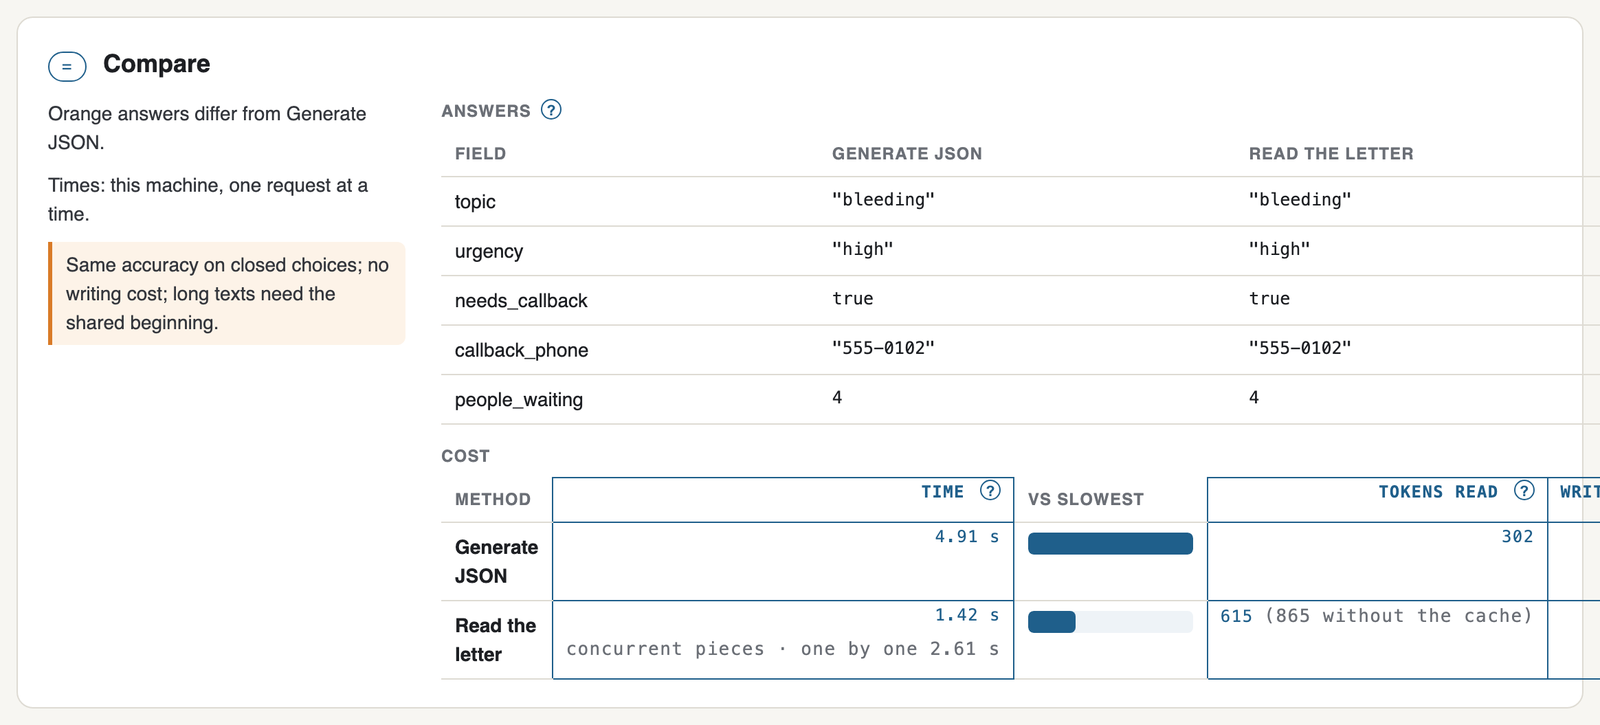
Task: Click the Compare heading
Action: tap(157, 64)
